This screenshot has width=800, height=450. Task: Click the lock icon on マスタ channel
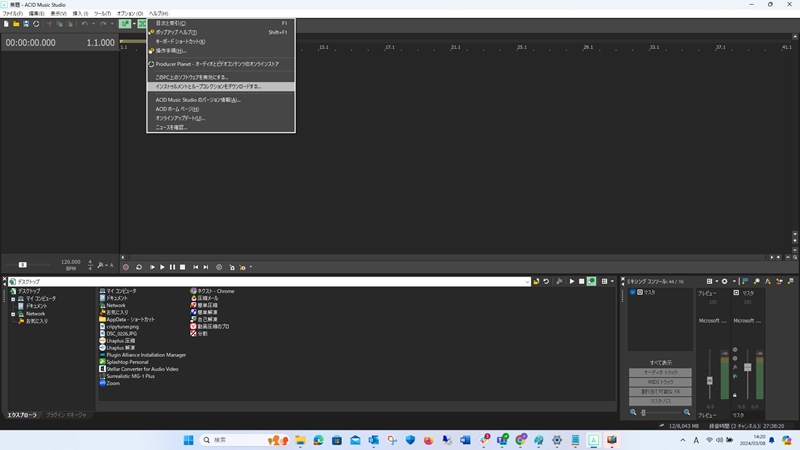coord(735,395)
